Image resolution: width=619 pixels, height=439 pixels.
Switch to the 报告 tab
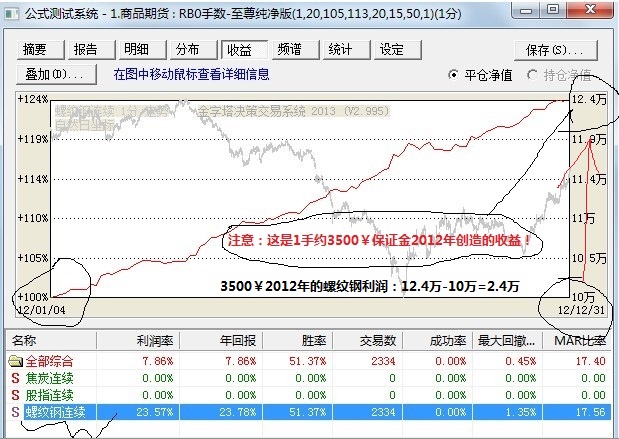91,50
